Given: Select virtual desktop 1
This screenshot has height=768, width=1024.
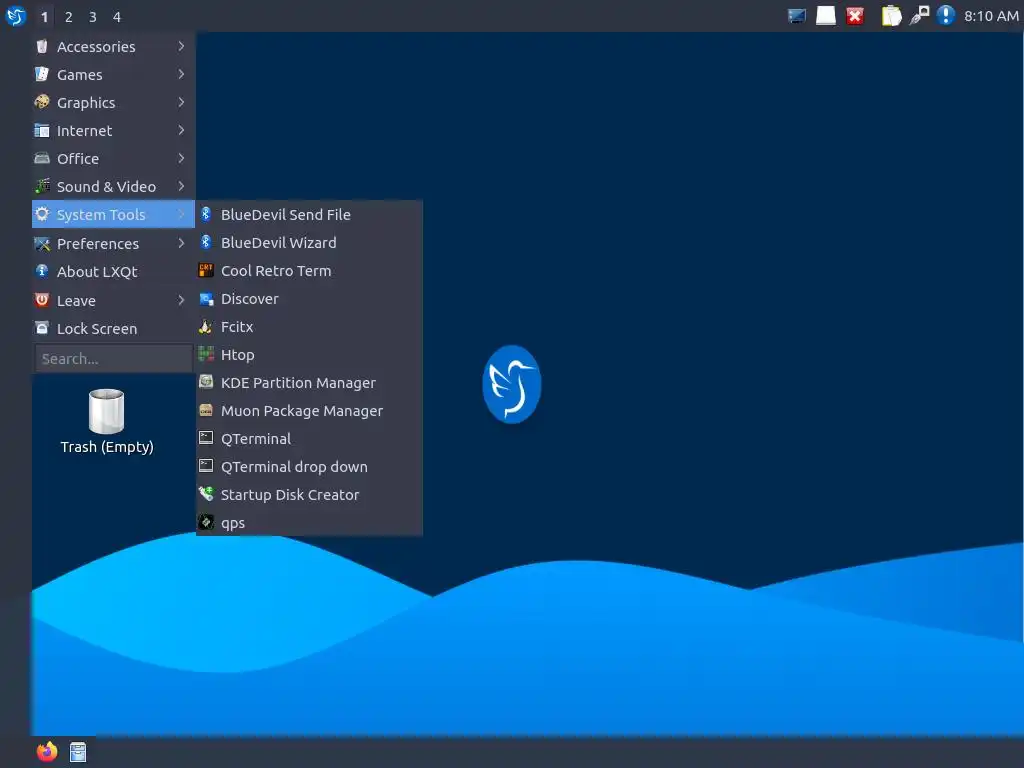Looking at the screenshot, I should (44, 17).
